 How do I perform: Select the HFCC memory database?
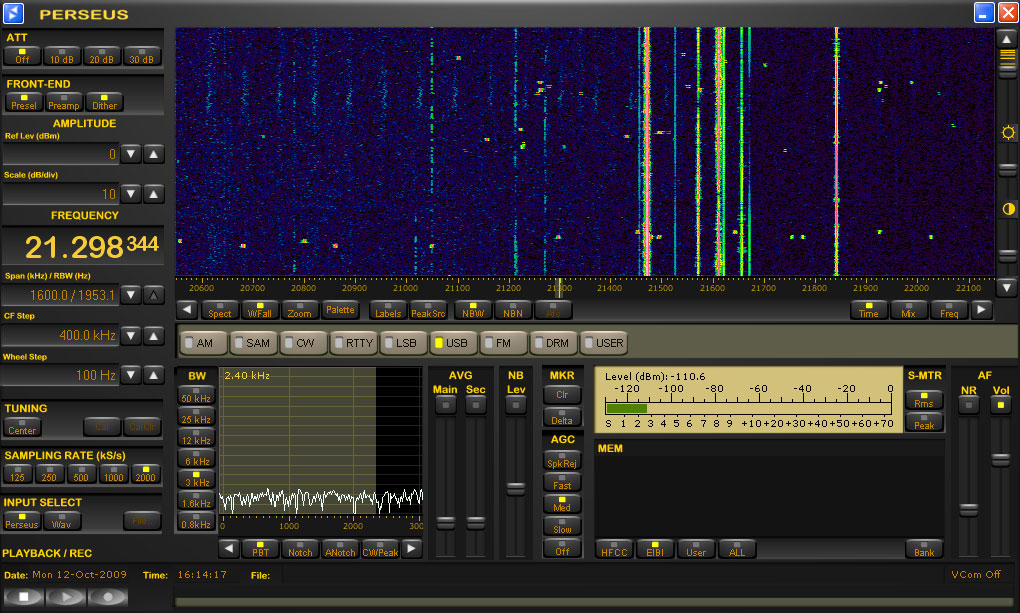point(614,549)
